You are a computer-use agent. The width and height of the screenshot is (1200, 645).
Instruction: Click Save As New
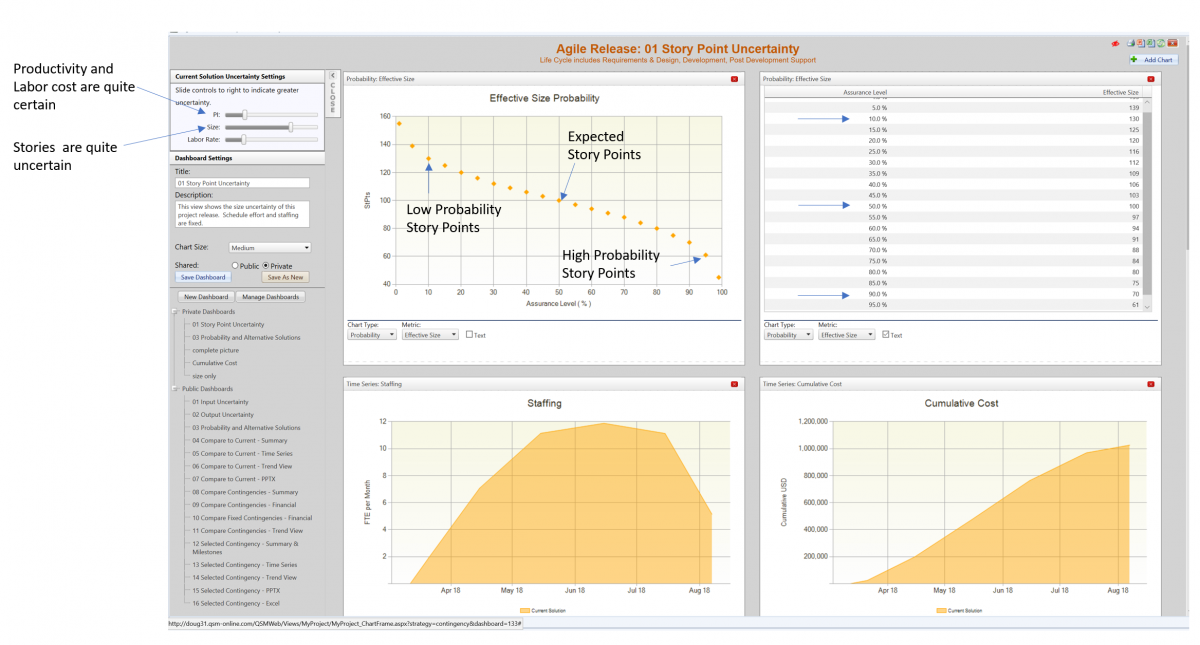286,277
